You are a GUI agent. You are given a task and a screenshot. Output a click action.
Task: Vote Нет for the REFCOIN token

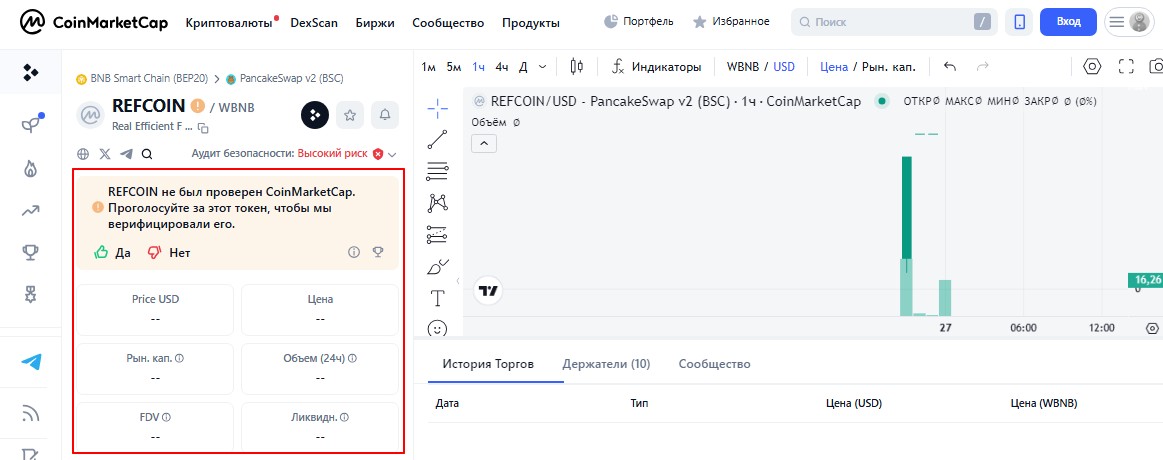169,252
